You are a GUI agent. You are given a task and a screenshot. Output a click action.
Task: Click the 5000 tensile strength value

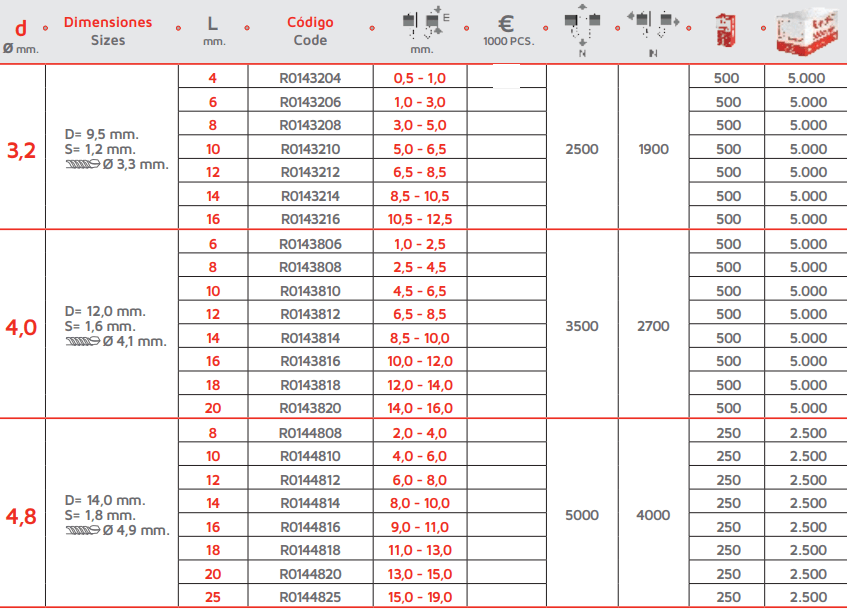pos(582,515)
